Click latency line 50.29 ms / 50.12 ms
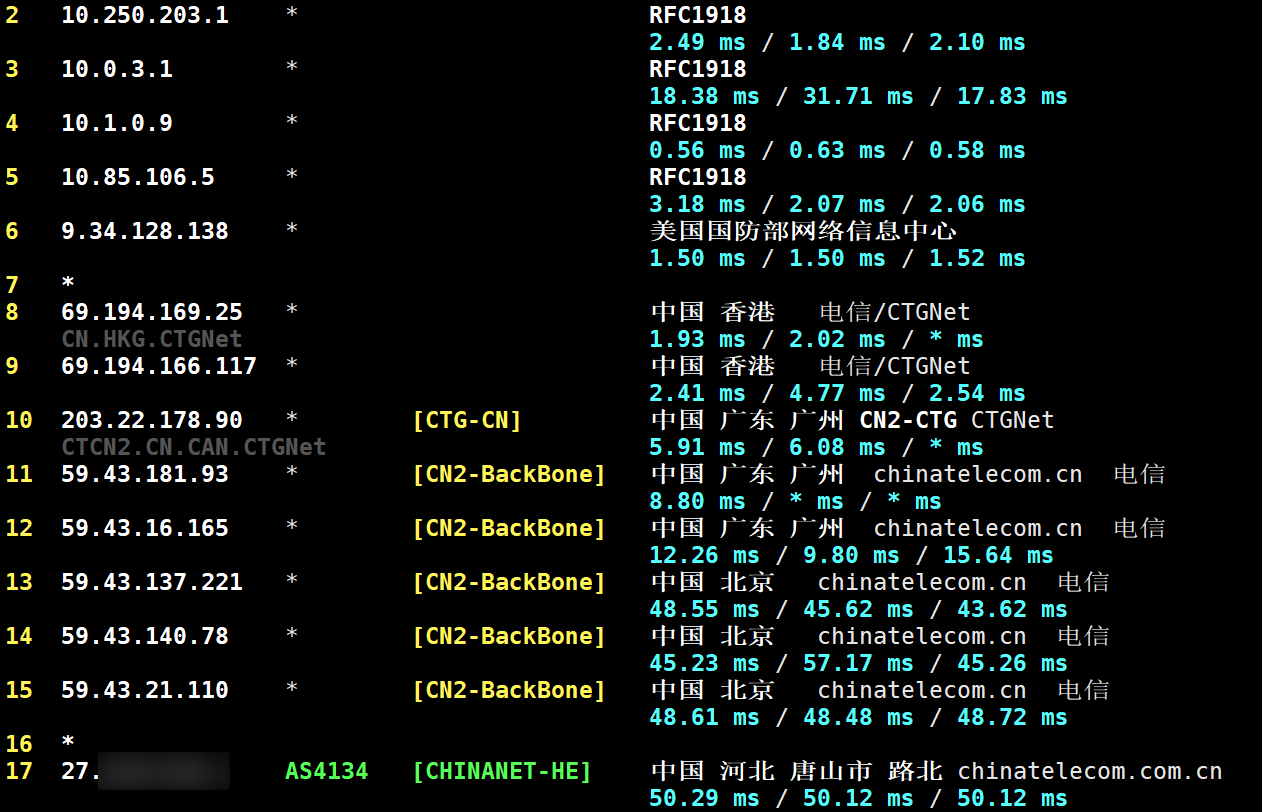Viewport: 1262px width, 812px height. (x=858, y=798)
